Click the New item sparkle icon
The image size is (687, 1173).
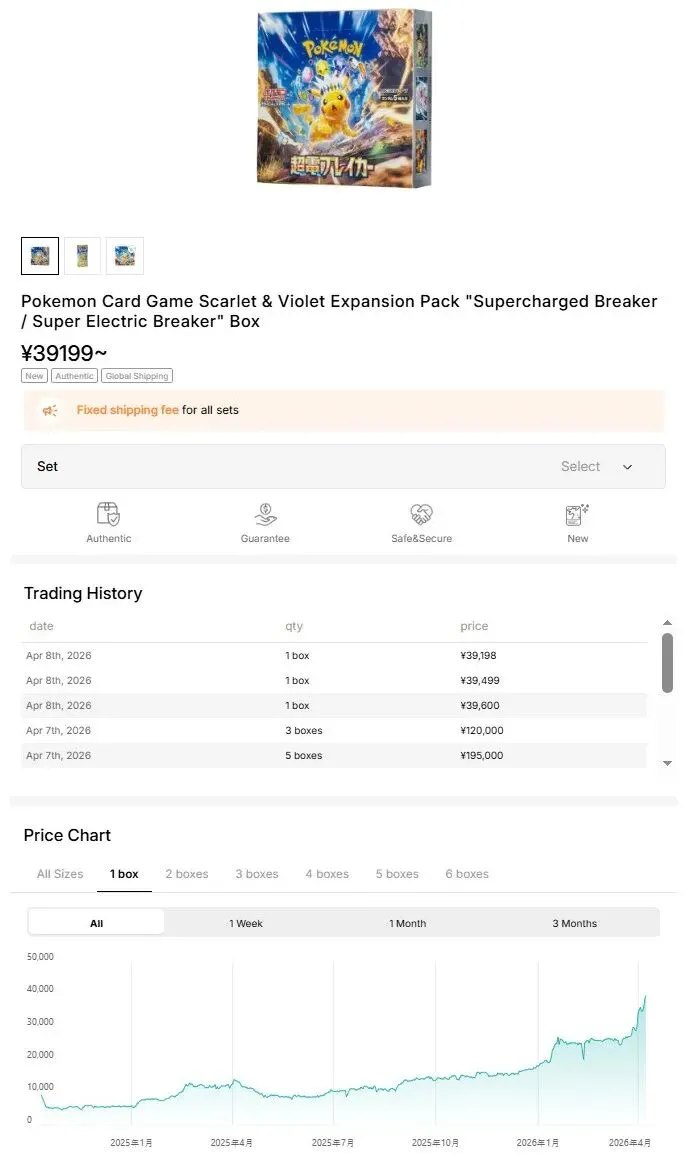577,514
